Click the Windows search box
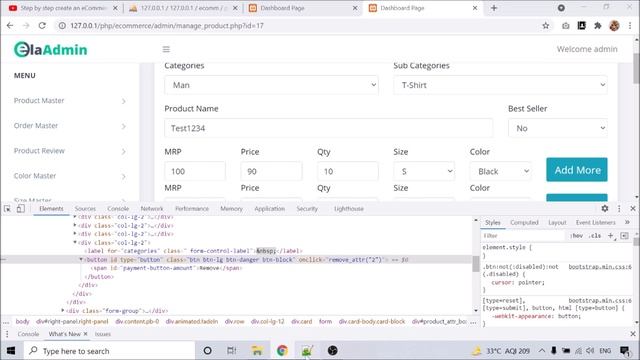640x360 pixels. pos(109,351)
